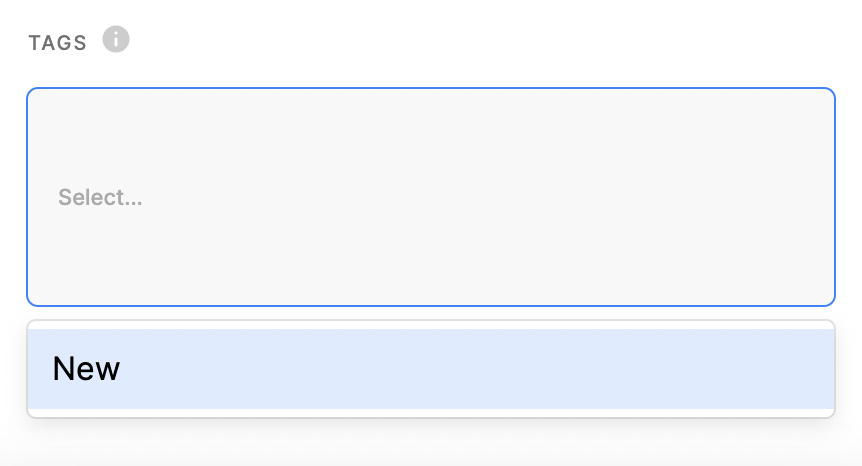Click inside the blue-outlined Tags box
Viewport: 862px width, 466px height.
click(x=430, y=197)
